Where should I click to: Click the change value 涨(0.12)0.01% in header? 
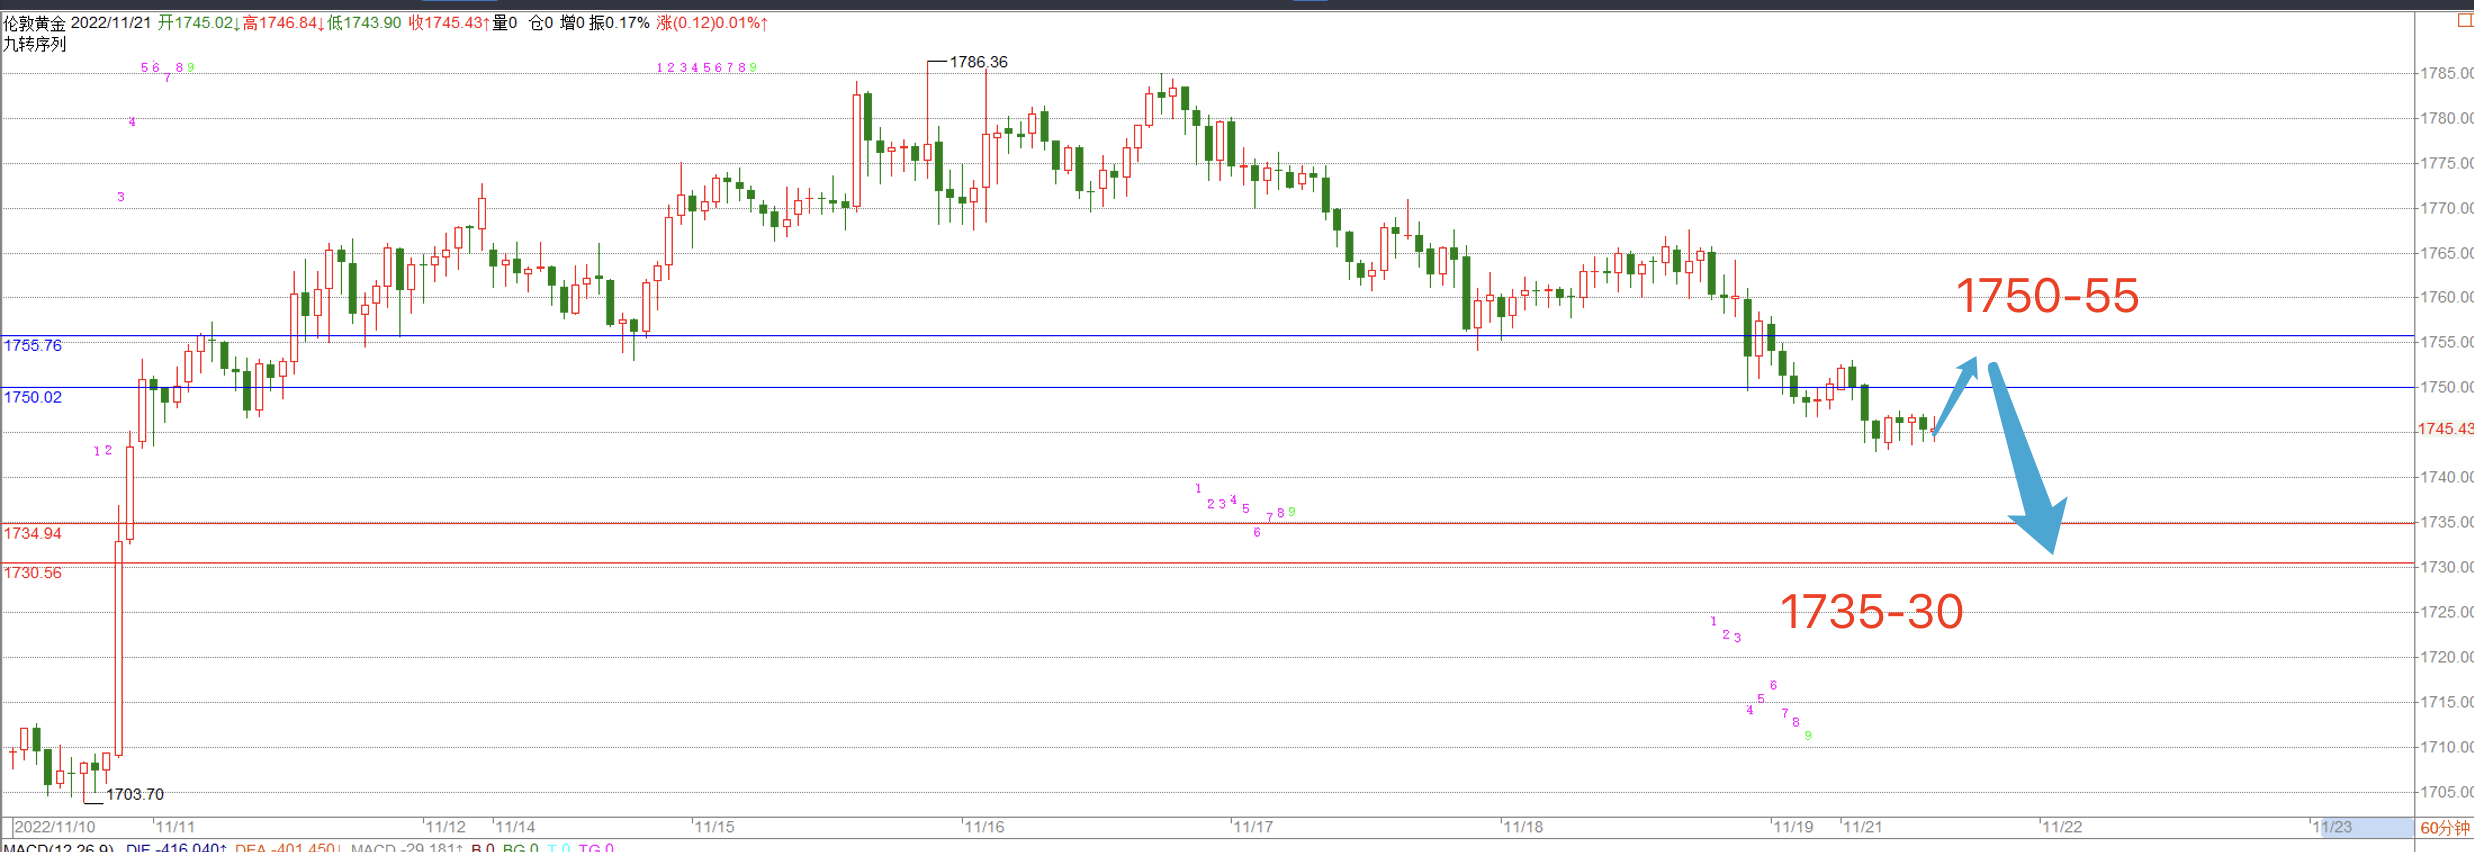712,23
